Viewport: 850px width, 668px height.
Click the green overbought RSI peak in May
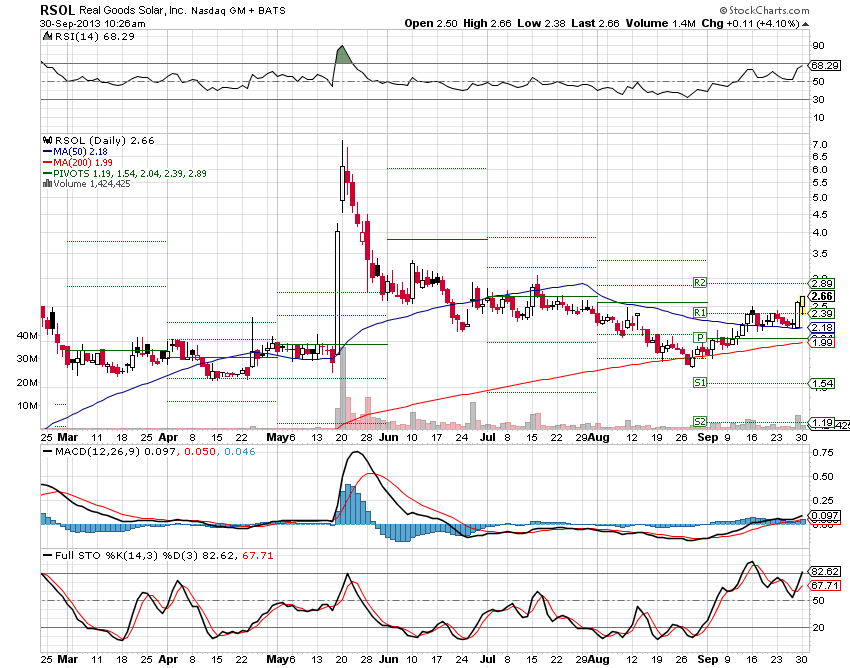pos(342,55)
